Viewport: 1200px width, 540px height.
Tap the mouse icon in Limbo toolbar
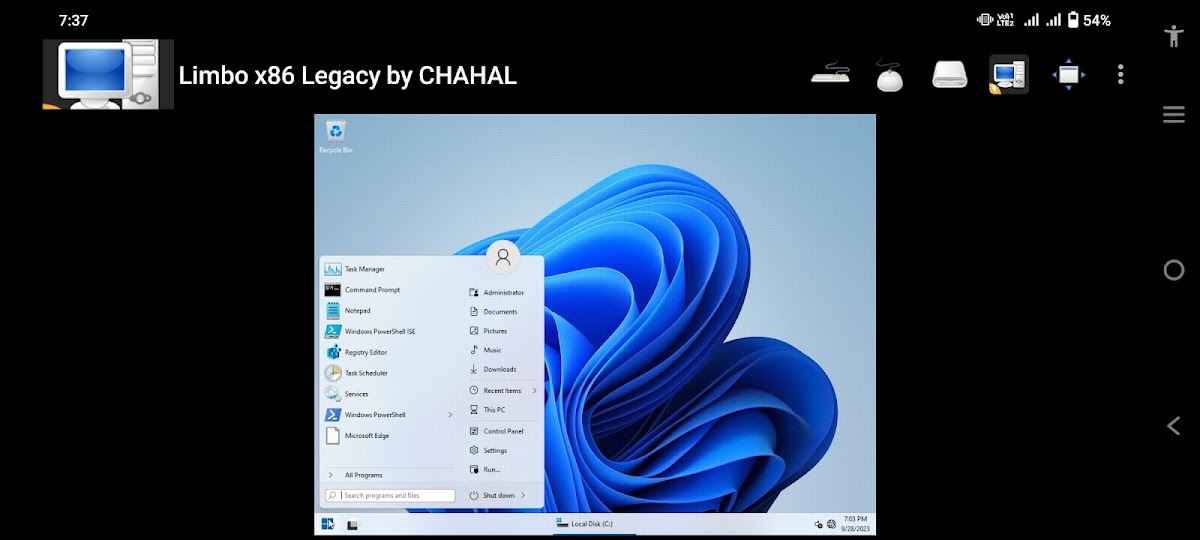pyautogui.click(x=889, y=75)
